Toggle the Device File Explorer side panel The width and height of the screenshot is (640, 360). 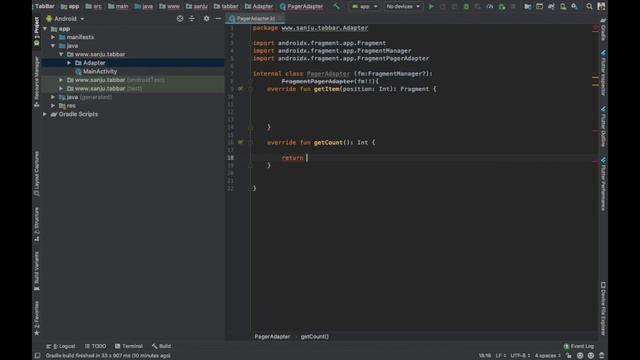tap(603, 309)
